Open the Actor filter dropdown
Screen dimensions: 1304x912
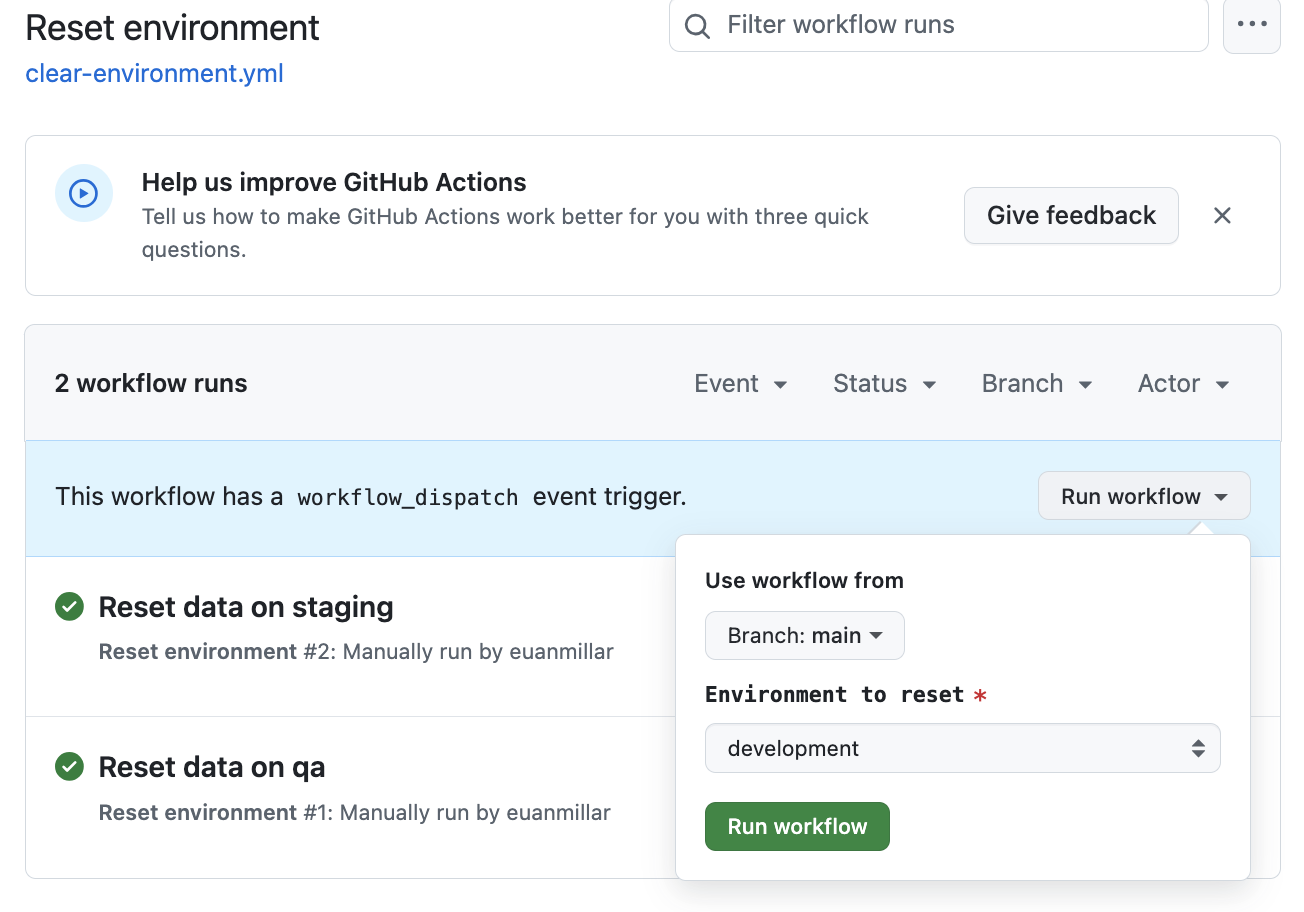pos(1183,384)
